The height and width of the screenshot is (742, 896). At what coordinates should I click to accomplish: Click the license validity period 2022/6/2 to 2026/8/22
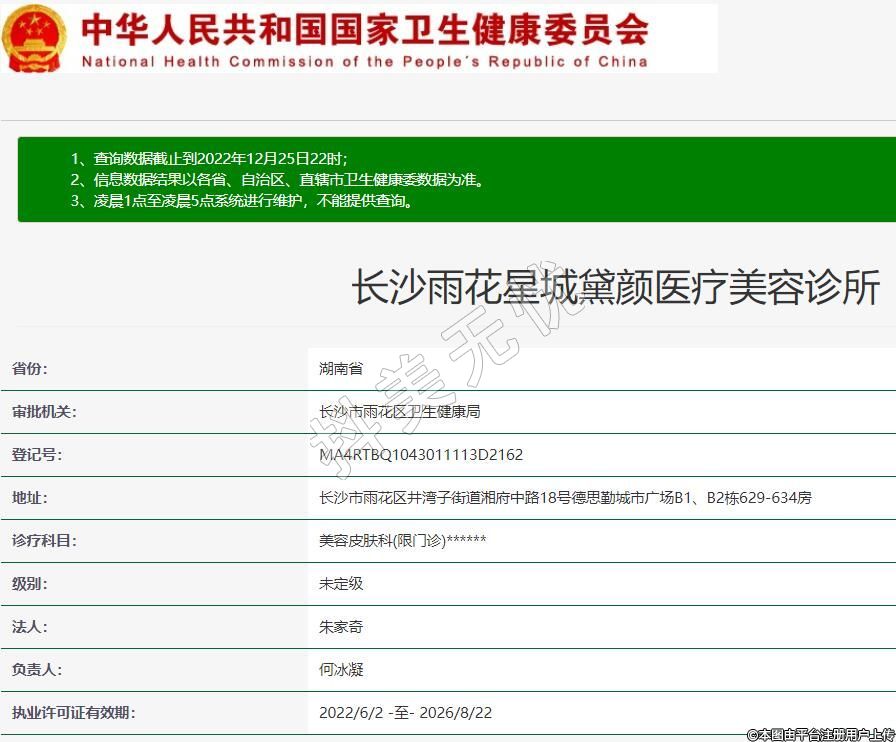(x=405, y=713)
